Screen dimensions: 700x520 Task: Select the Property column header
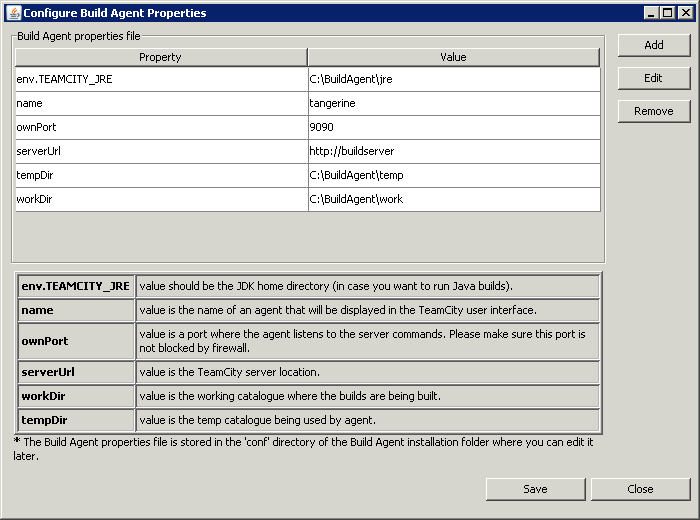(x=161, y=57)
